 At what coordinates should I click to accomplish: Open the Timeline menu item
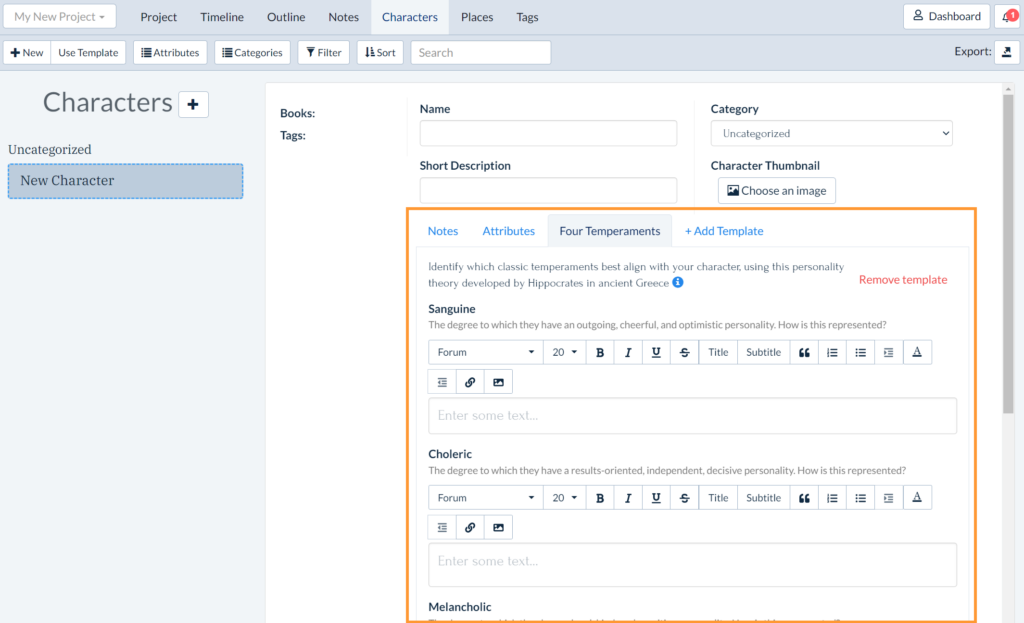point(222,17)
